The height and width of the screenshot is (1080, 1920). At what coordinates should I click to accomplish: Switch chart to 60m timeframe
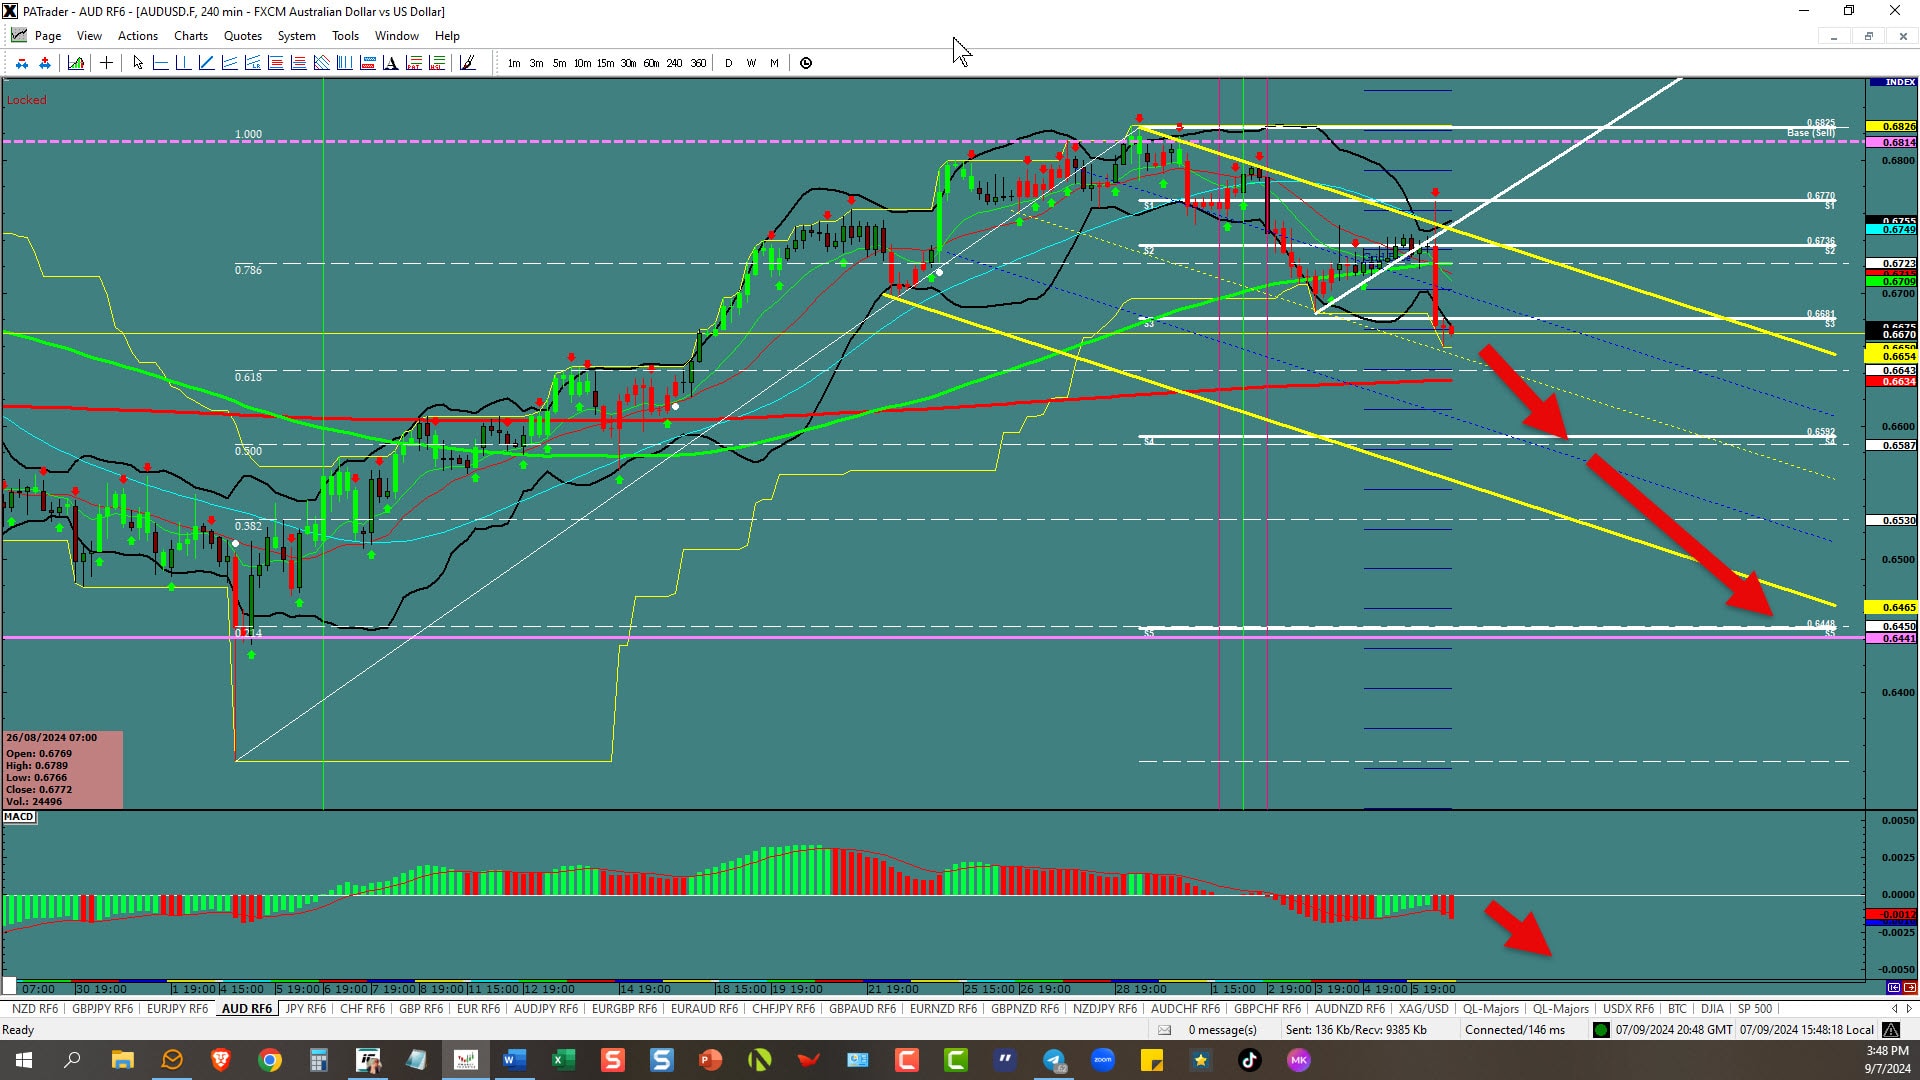(x=651, y=63)
